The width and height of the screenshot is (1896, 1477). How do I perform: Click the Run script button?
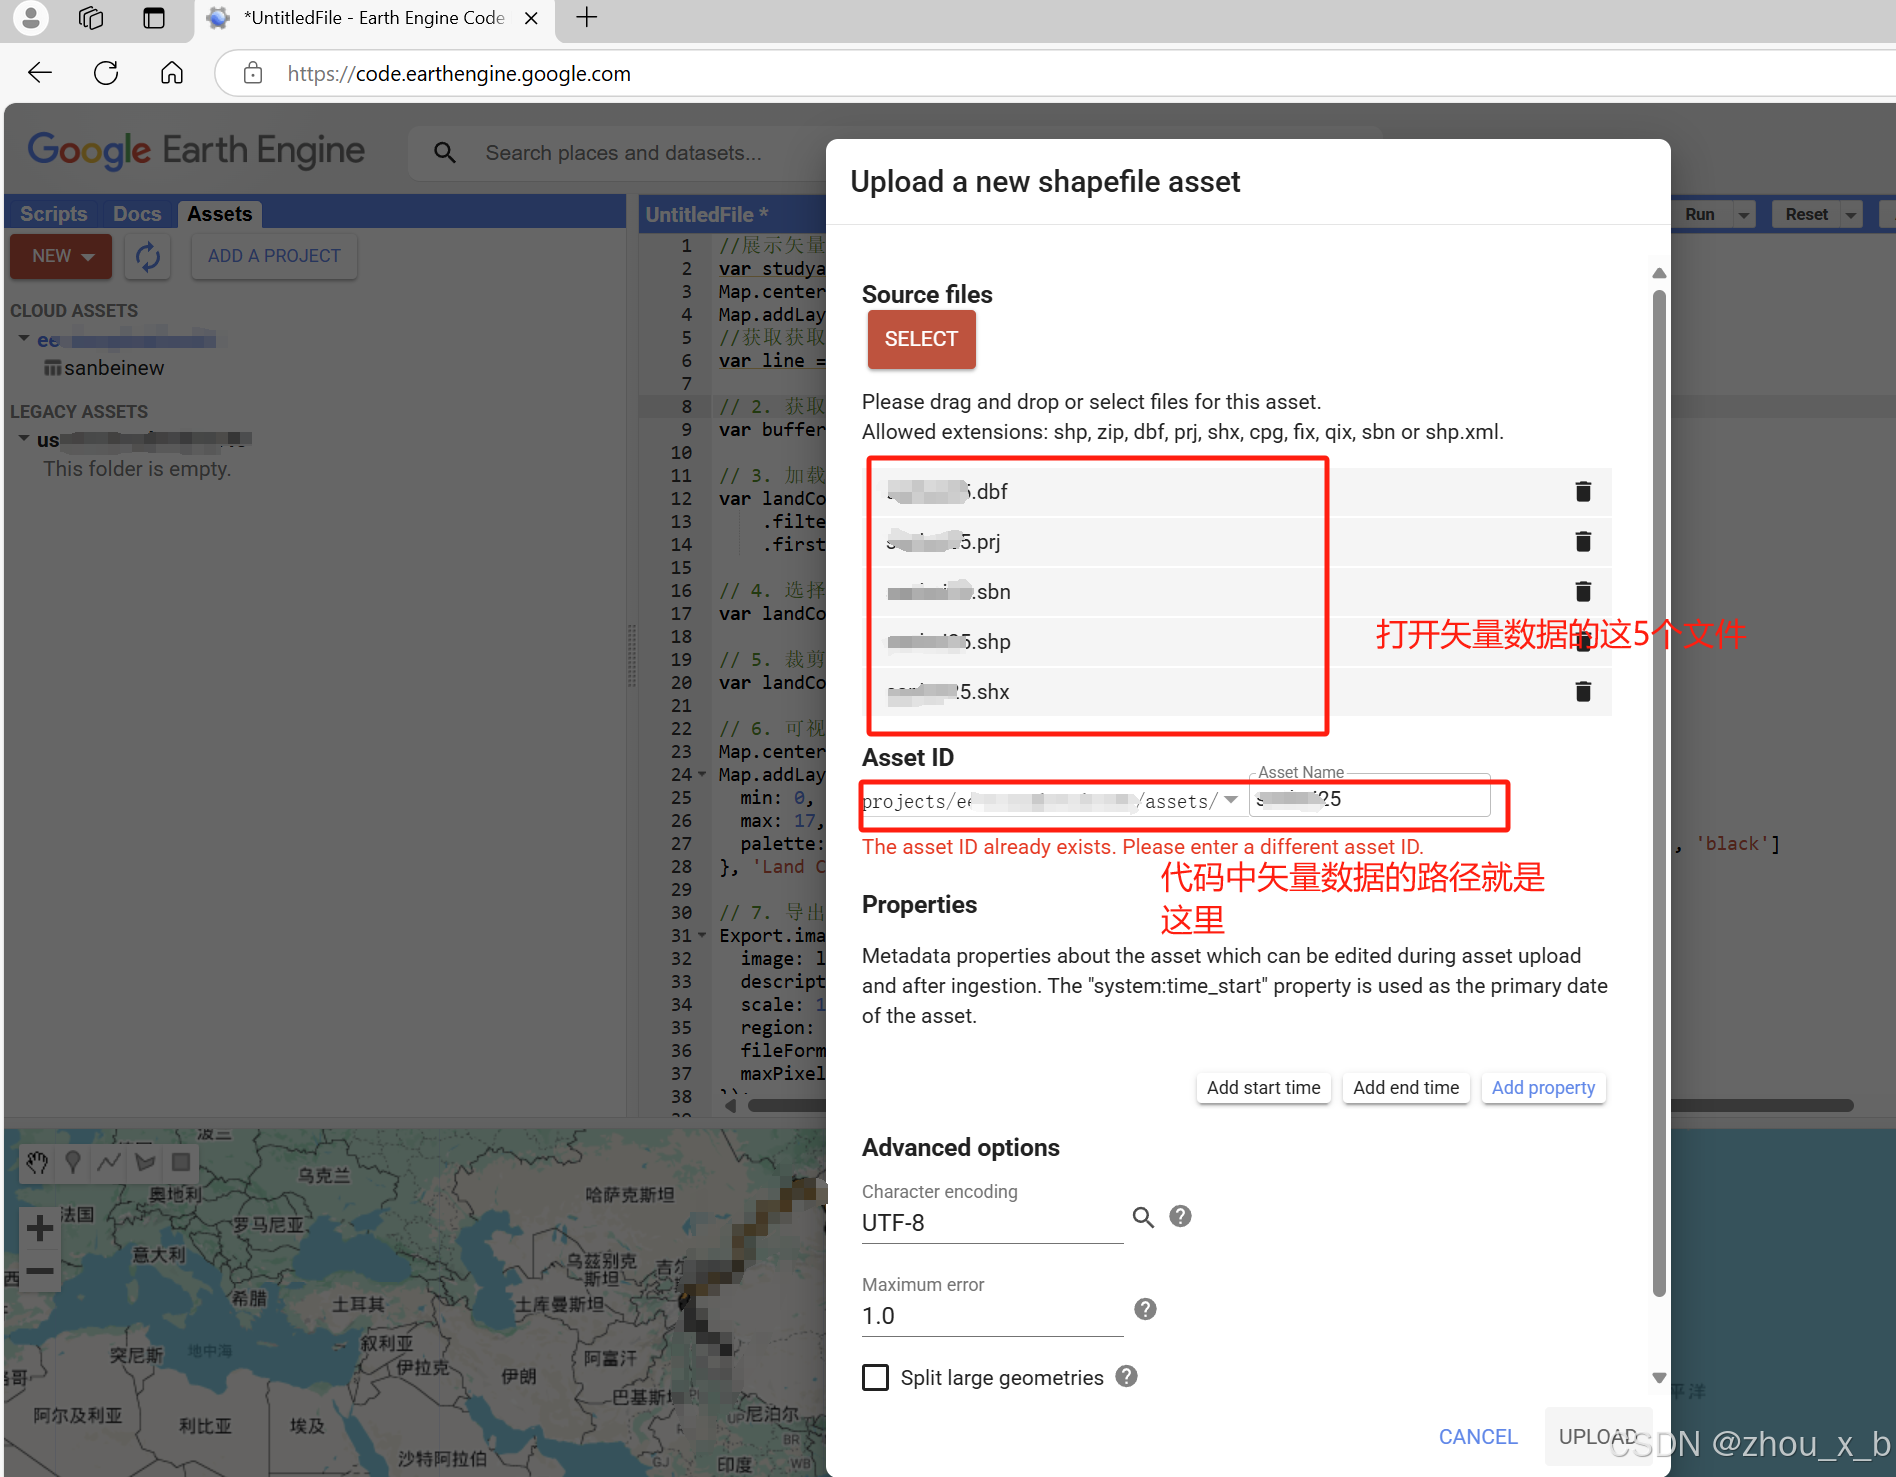[x=1700, y=215]
